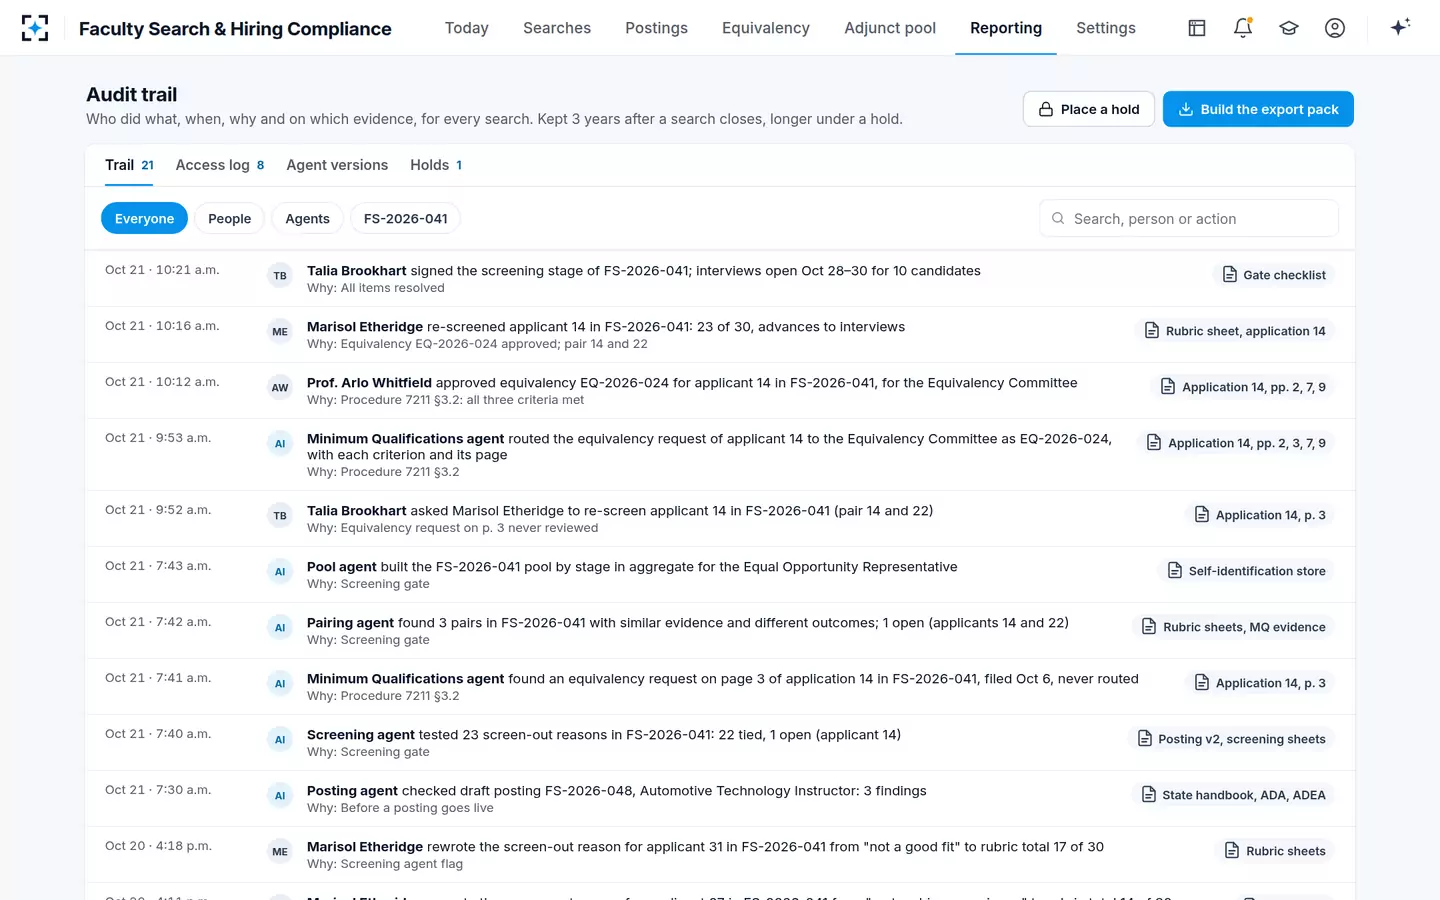1440x900 pixels.
Task: Filter the trail by People
Action: (230, 218)
